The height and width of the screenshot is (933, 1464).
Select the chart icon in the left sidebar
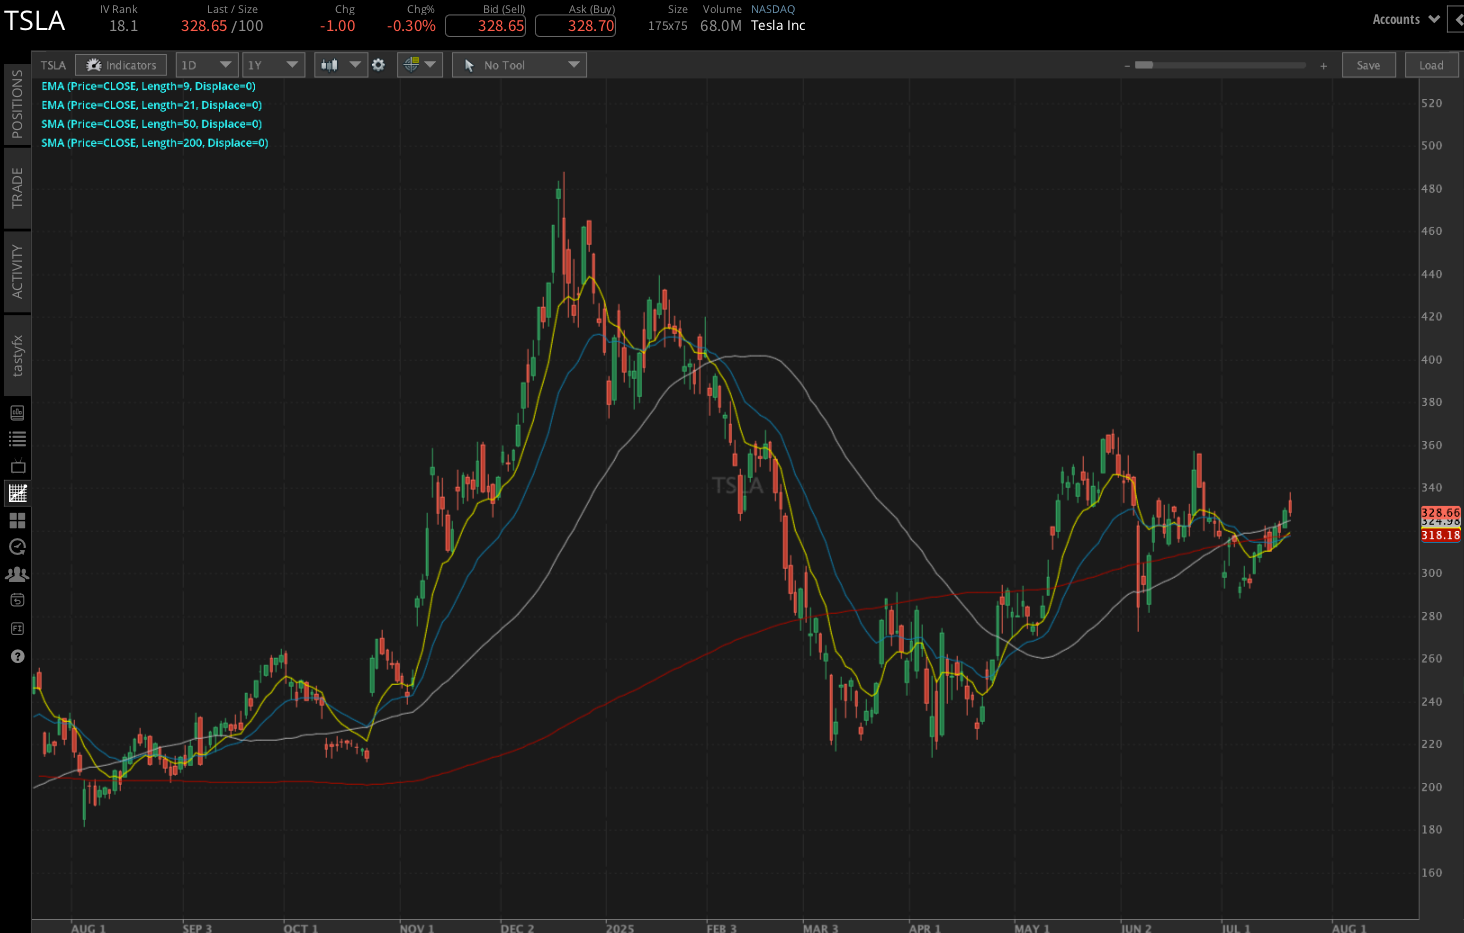[x=16, y=493]
